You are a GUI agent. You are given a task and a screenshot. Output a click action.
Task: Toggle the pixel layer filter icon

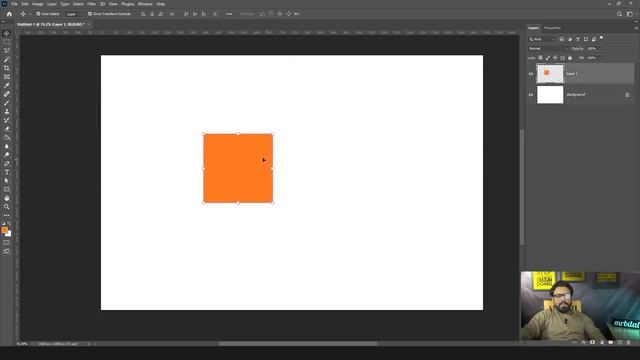(x=562, y=39)
